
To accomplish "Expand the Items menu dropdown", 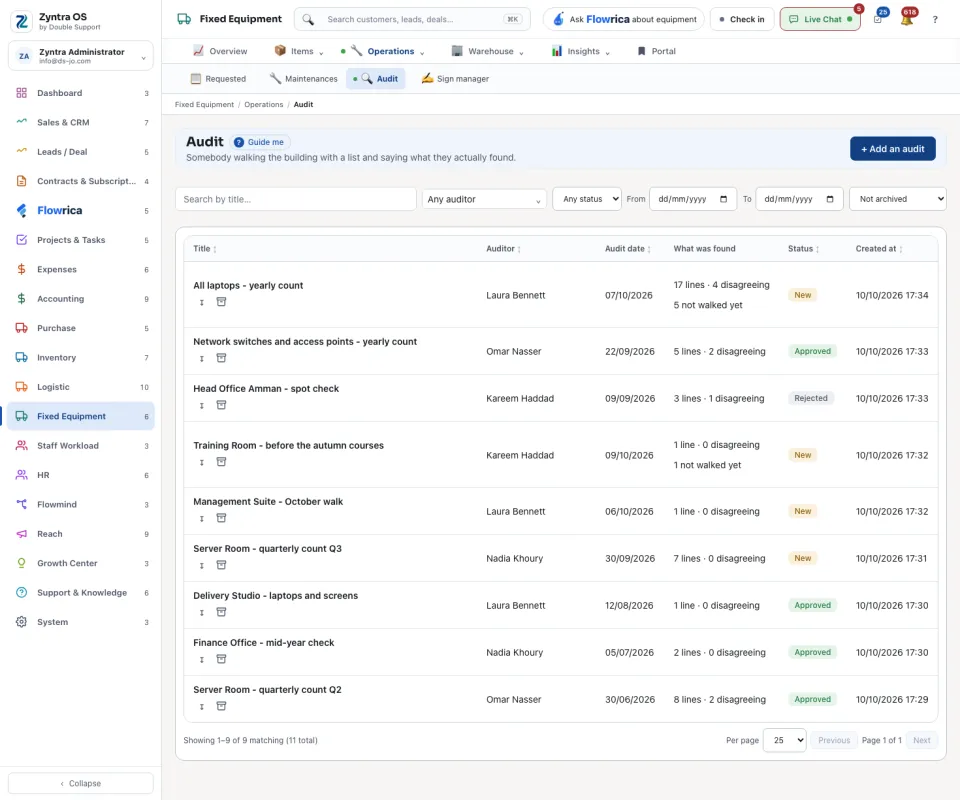I will [299, 51].
